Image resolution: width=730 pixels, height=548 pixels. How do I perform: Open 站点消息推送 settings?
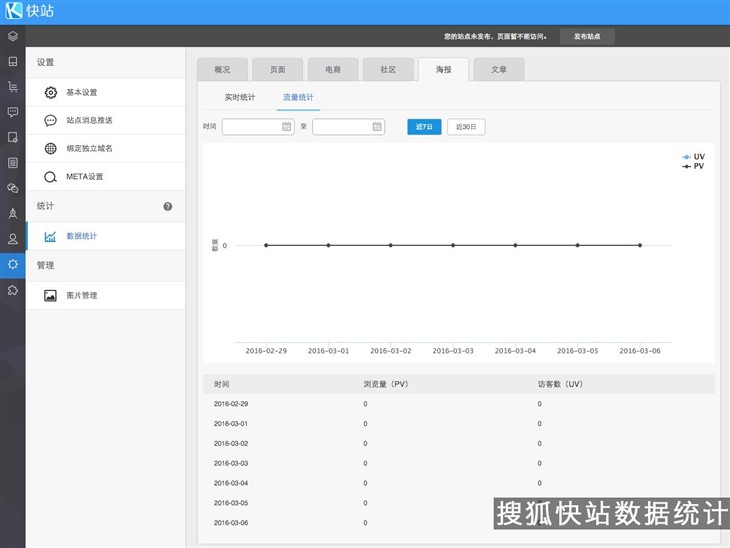click(106, 121)
